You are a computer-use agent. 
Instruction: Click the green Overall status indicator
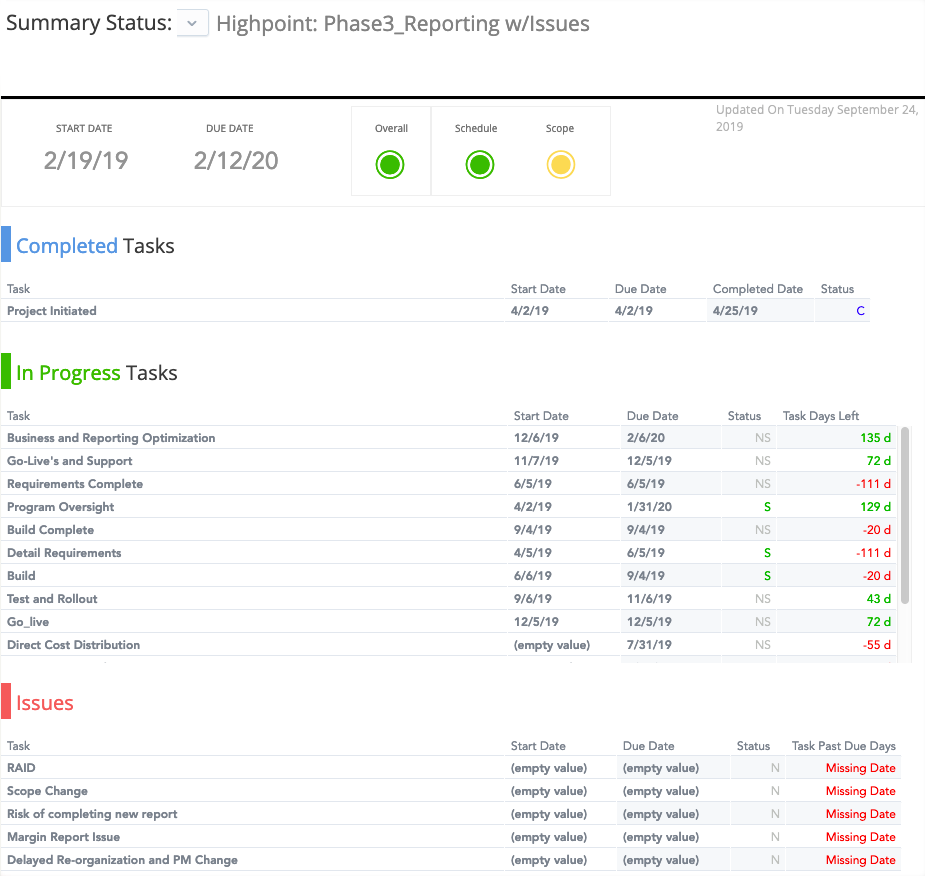point(390,164)
